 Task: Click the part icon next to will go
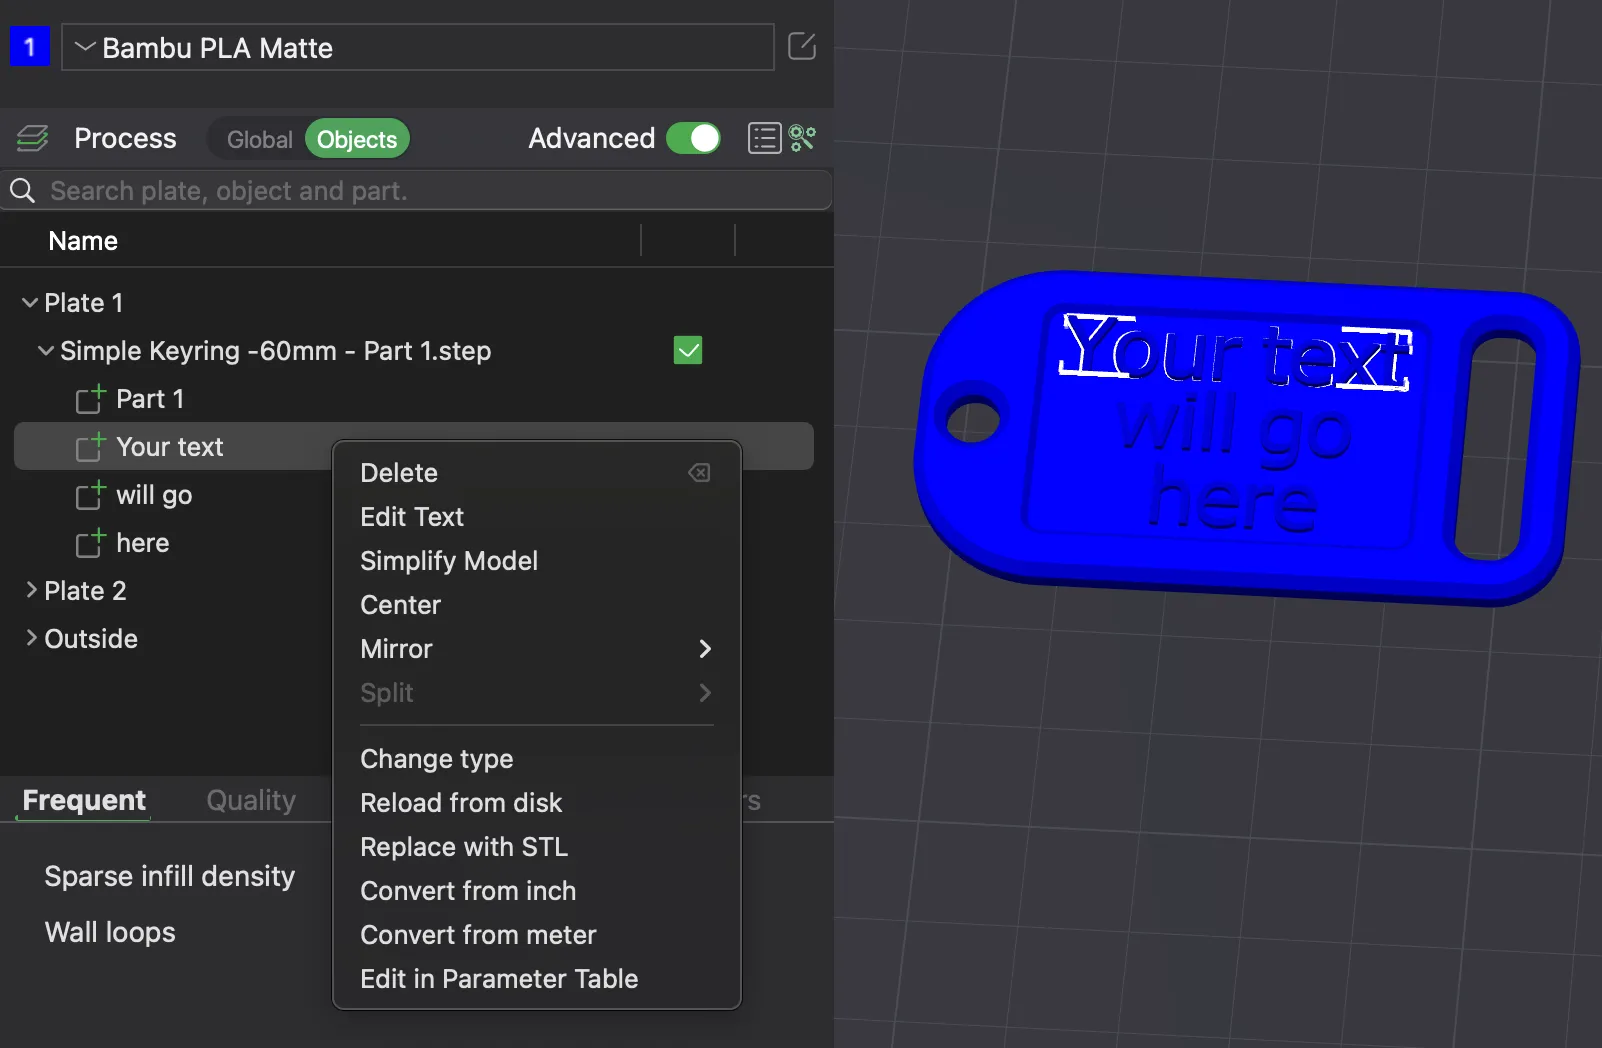tap(91, 495)
